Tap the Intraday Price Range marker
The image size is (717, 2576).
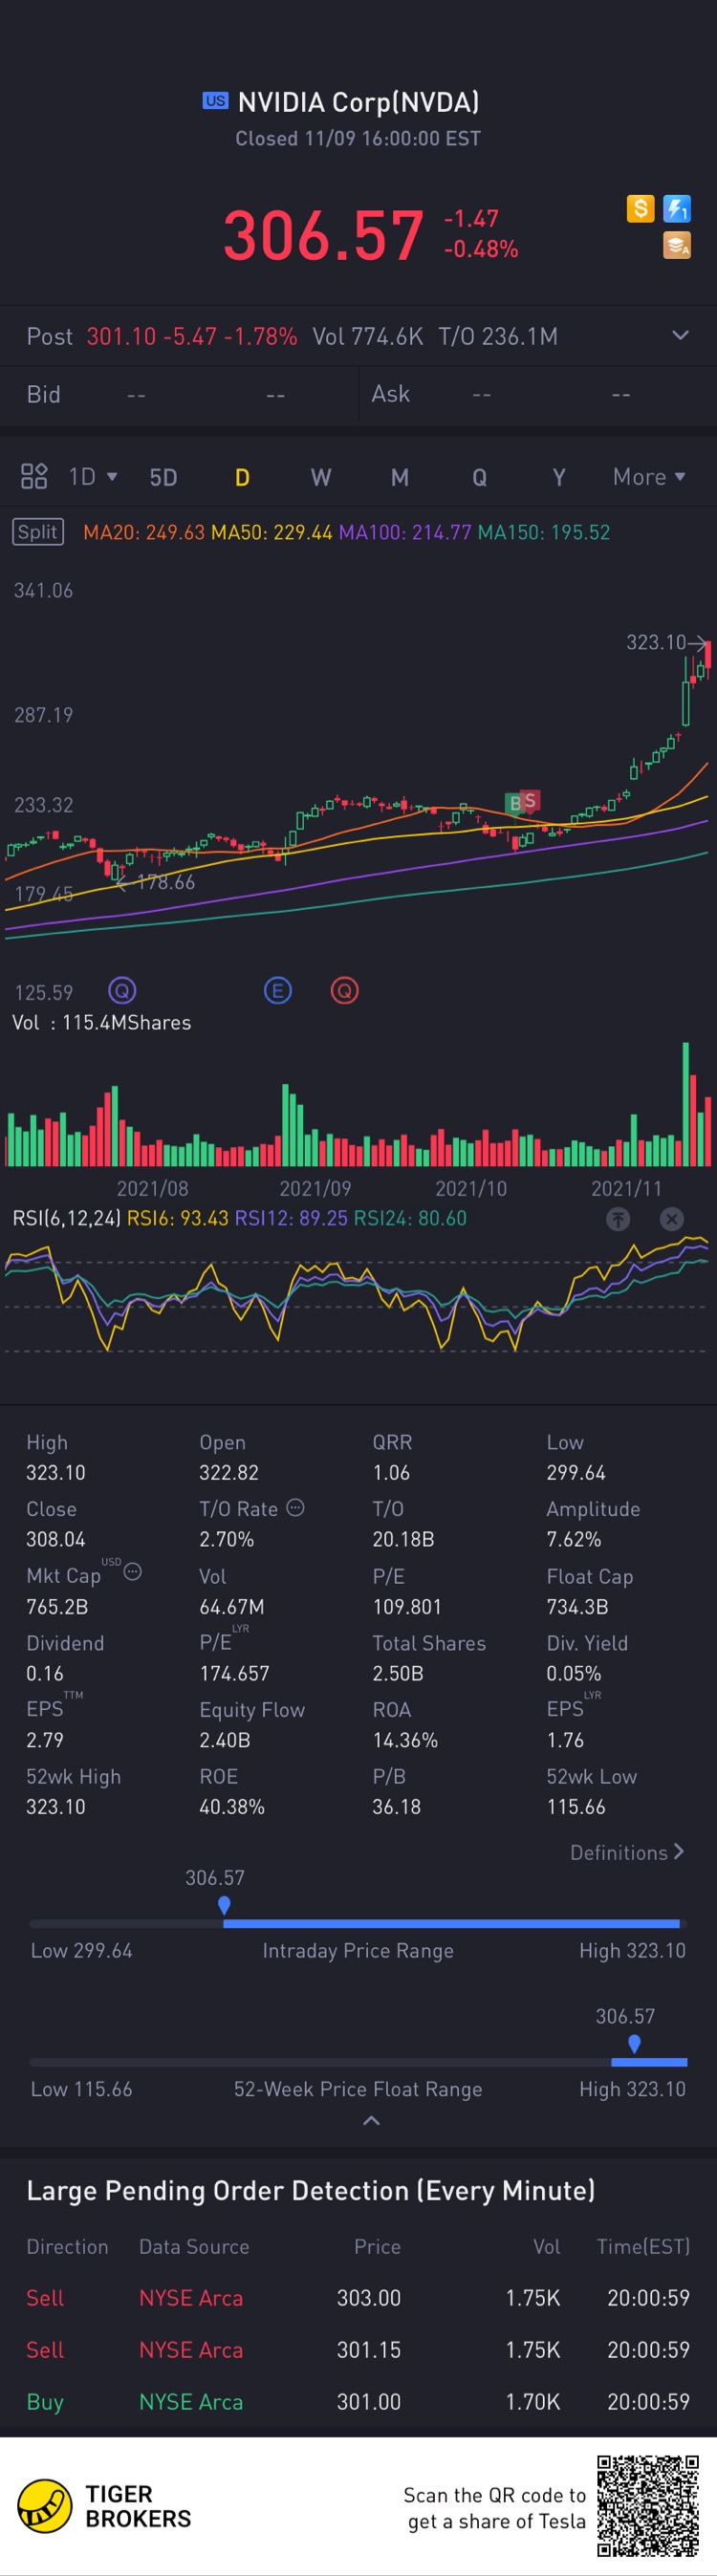click(x=224, y=1905)
